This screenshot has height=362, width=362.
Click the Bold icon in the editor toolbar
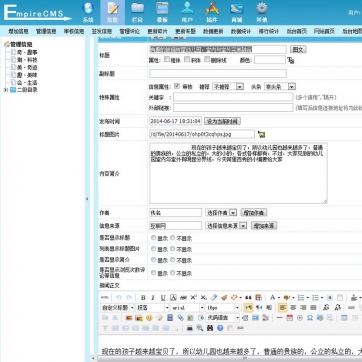143,298
